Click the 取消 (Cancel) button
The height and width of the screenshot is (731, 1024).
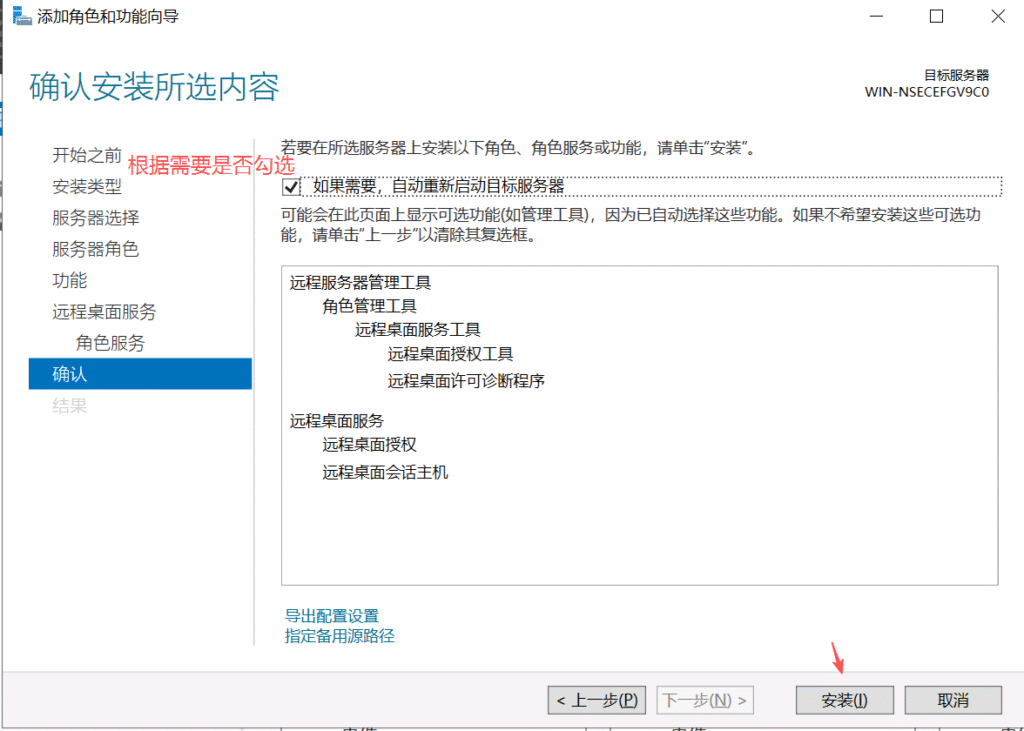coord(952,700)
